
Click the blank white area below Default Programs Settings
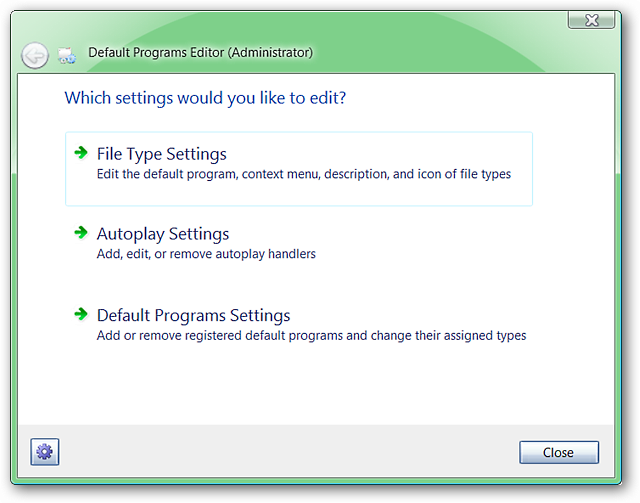[320, 385]
